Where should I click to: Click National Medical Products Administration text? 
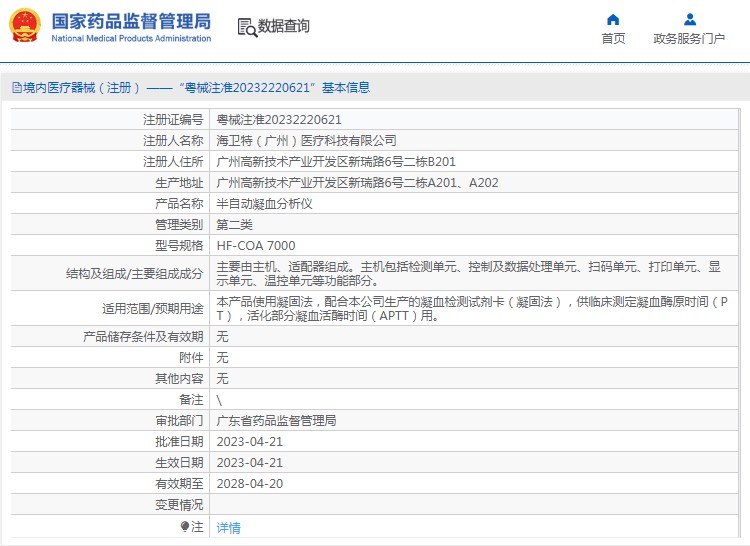[x=131, y=38]
